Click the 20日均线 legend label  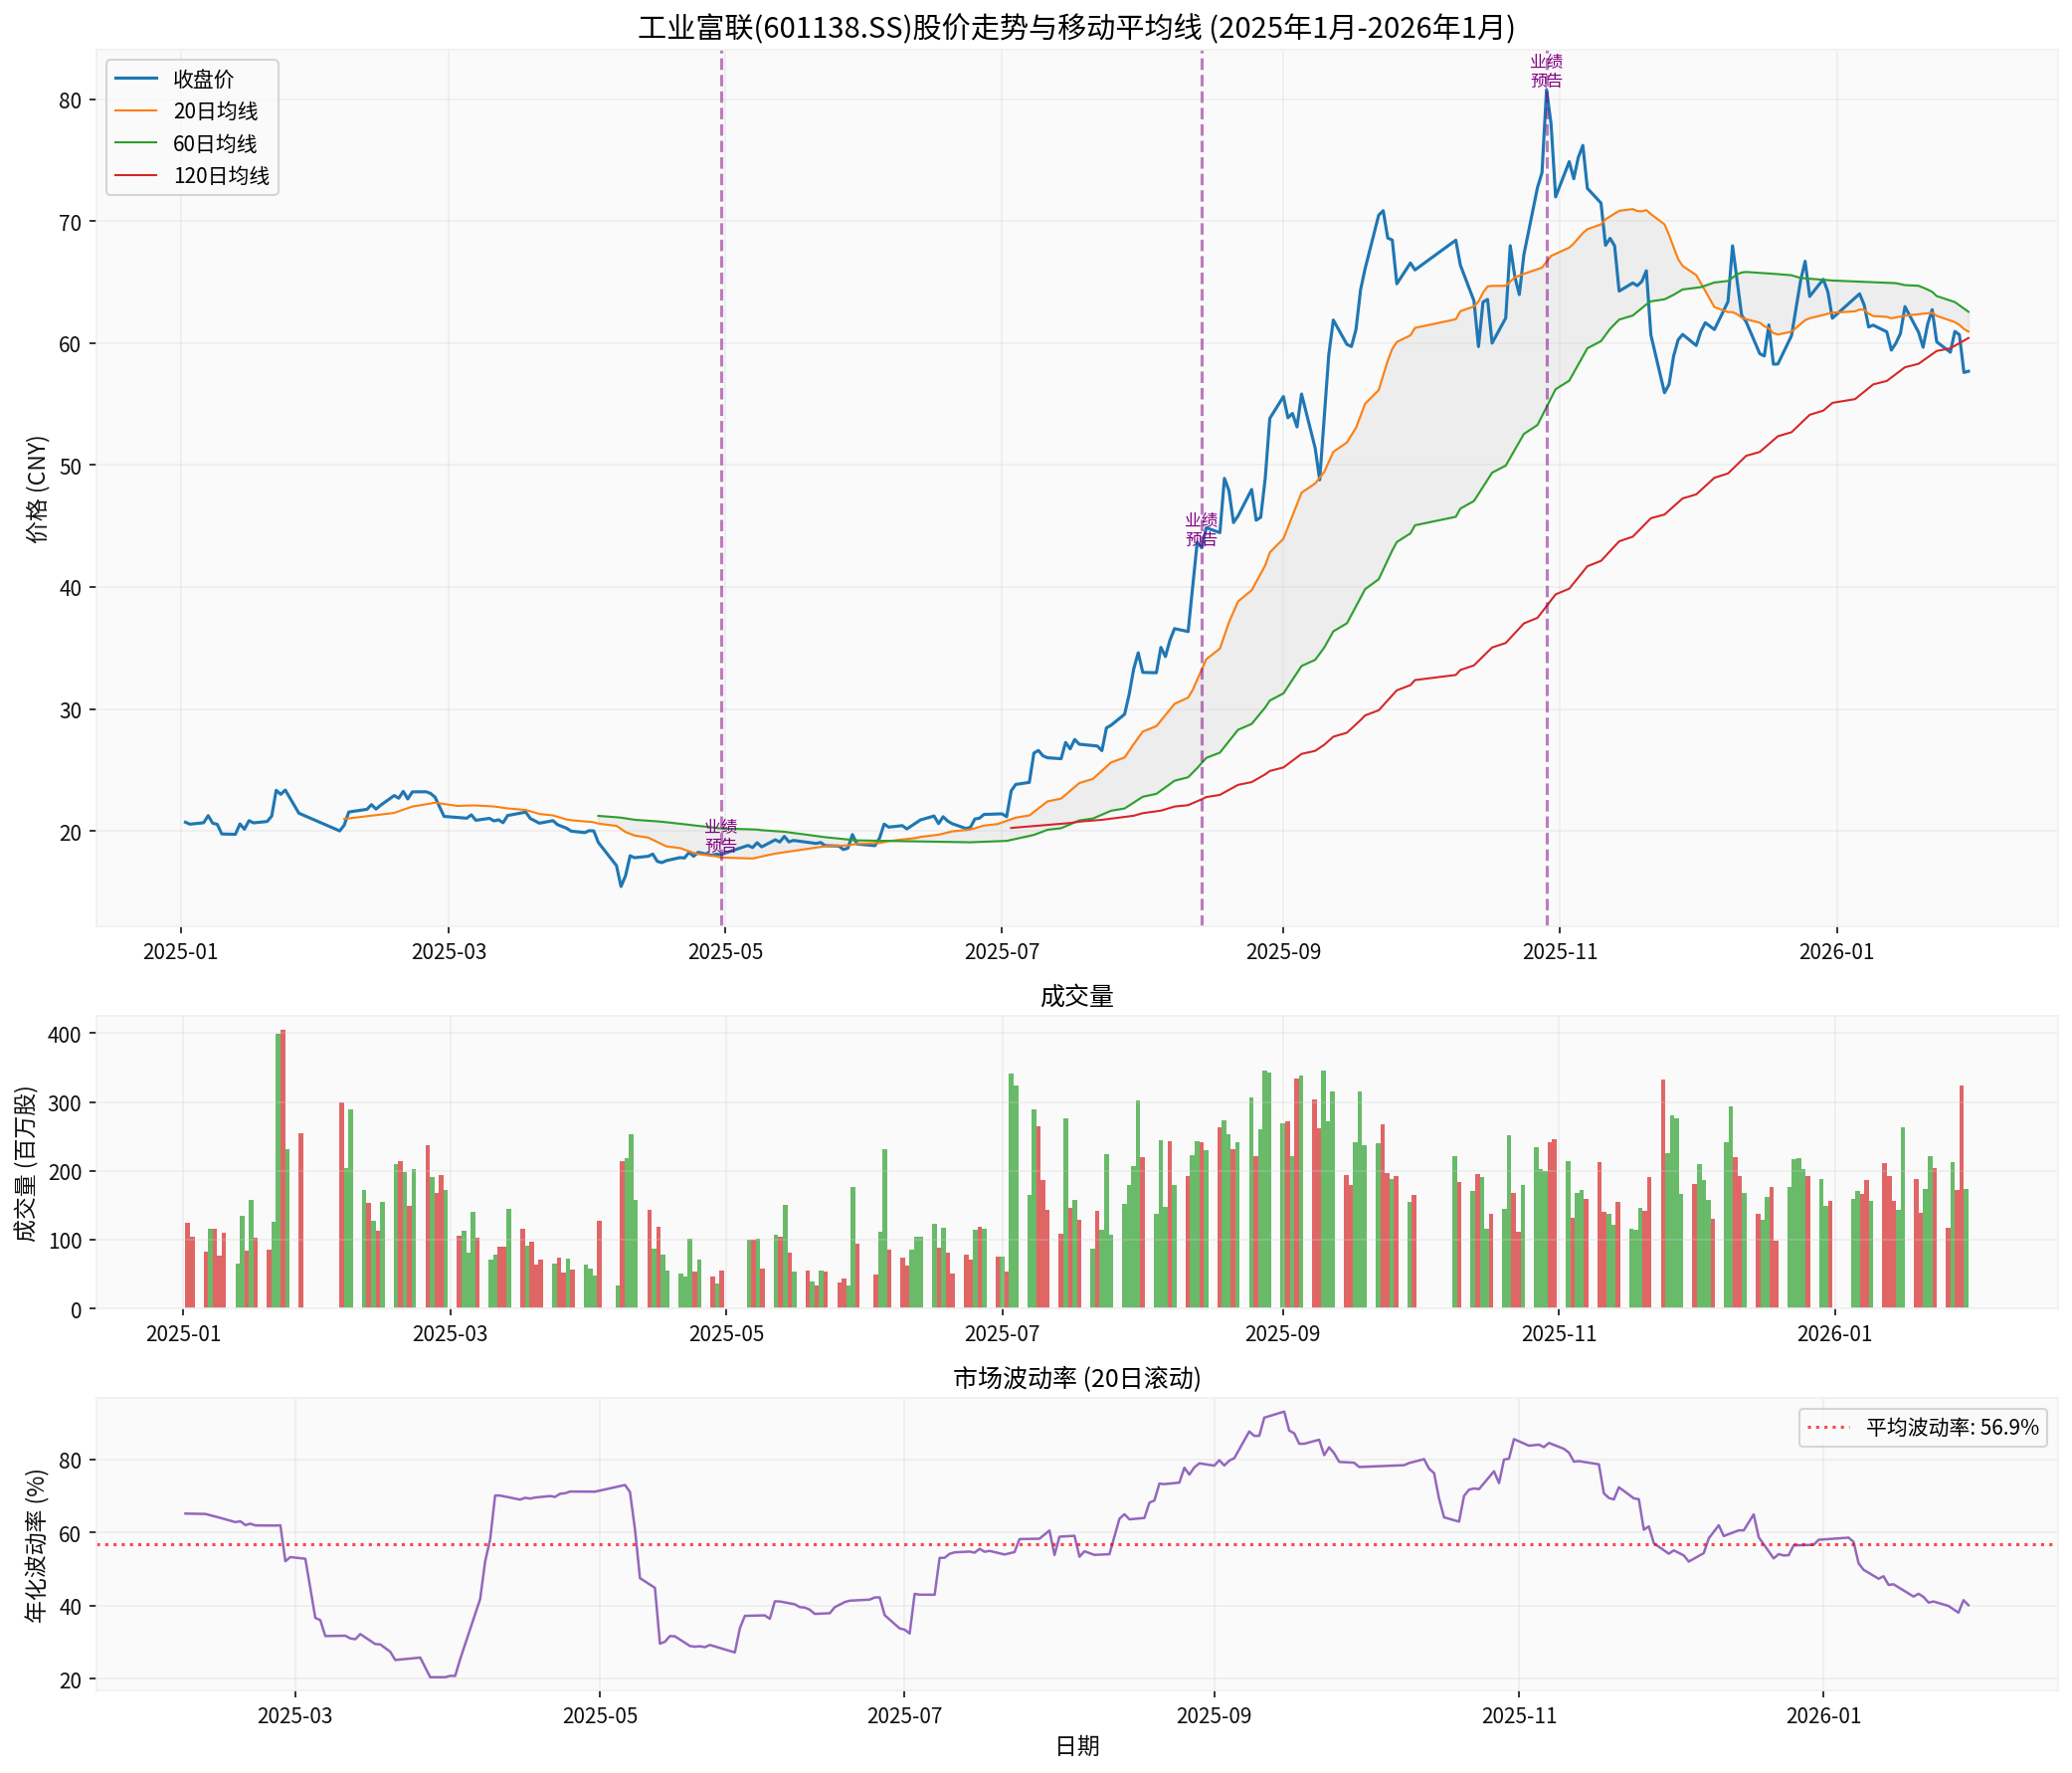point(215,111)
